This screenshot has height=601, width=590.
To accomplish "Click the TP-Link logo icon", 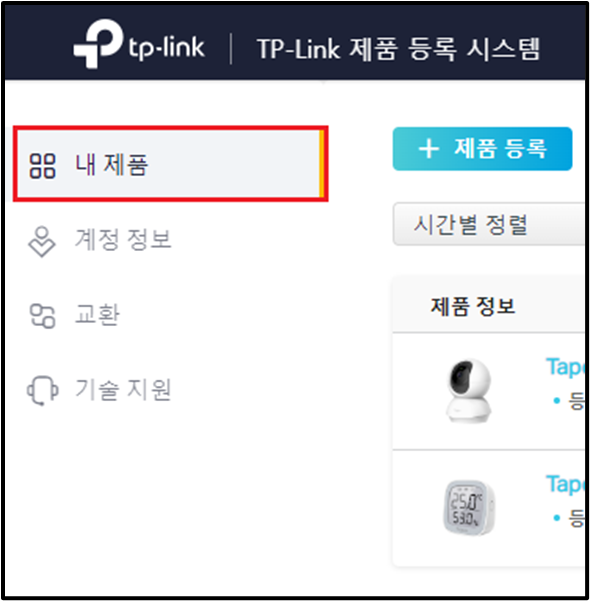I will coord(99,43).
